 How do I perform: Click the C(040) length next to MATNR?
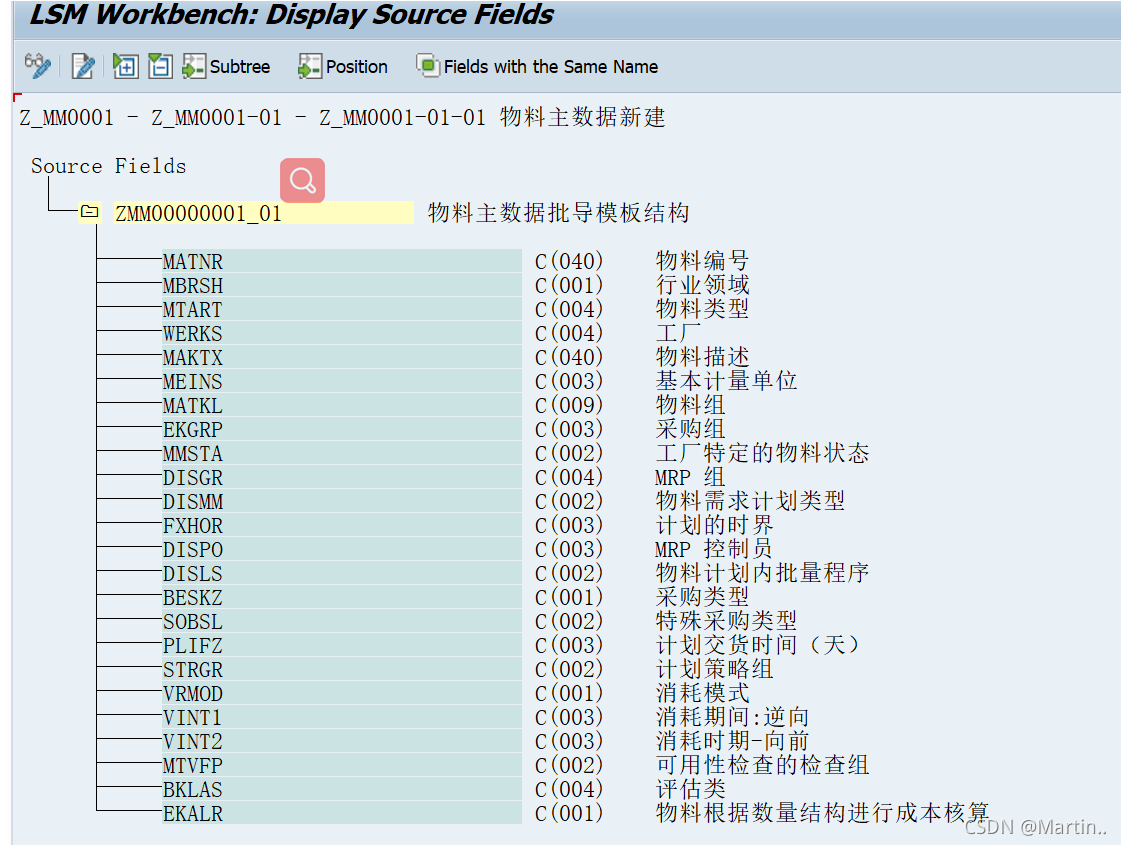(x=569, y=261)
